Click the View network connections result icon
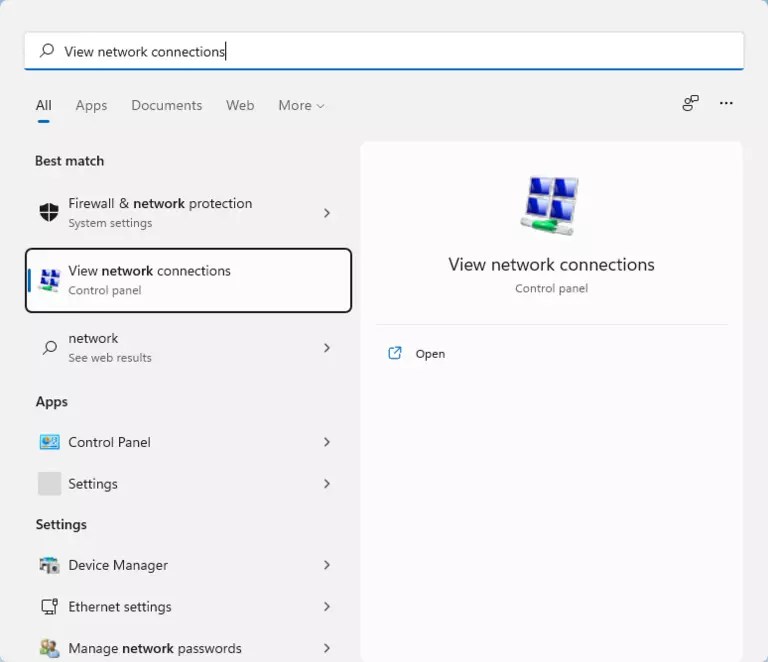The image size is (768, 662). click(49, 280)
